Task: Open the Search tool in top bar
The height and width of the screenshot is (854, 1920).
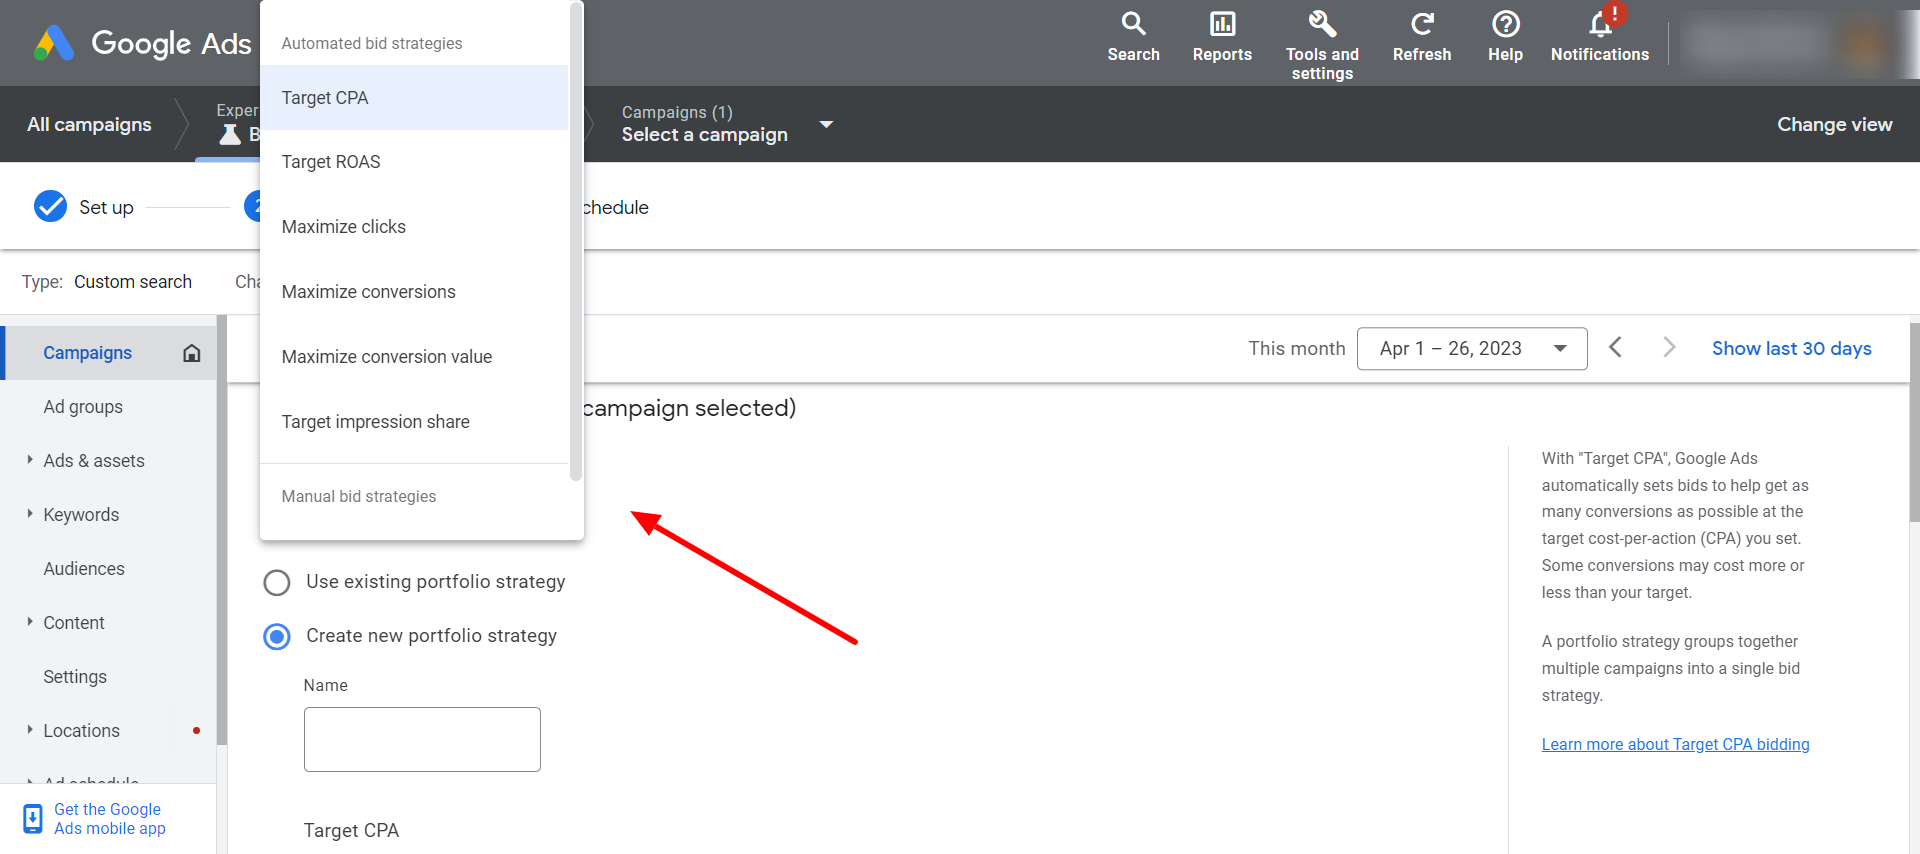Action: (1133, 37)
